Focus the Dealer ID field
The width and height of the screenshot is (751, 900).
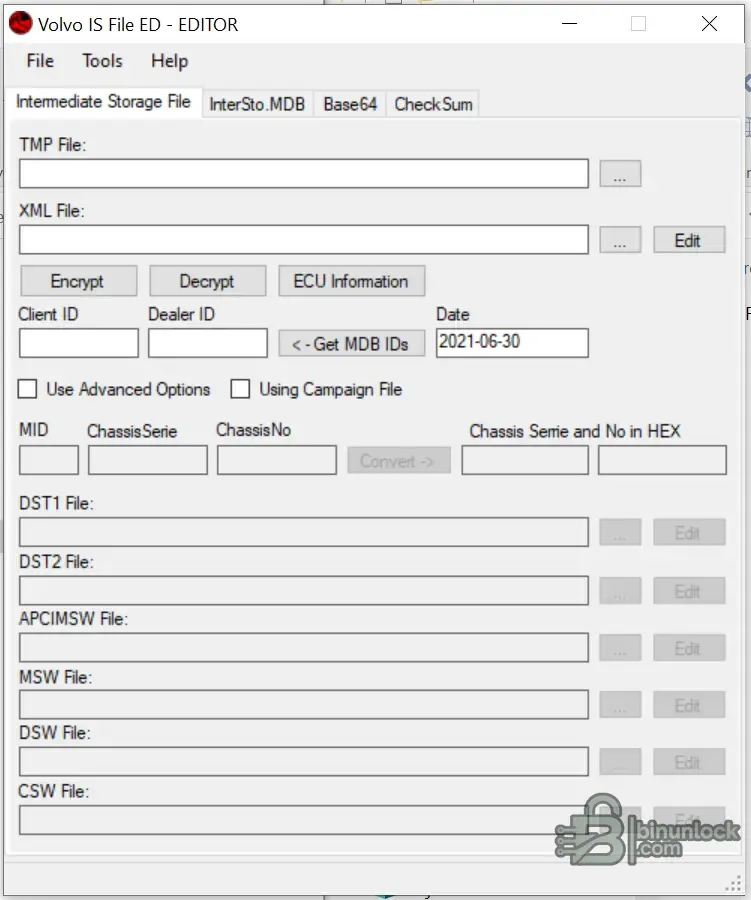tap(208, 343)
